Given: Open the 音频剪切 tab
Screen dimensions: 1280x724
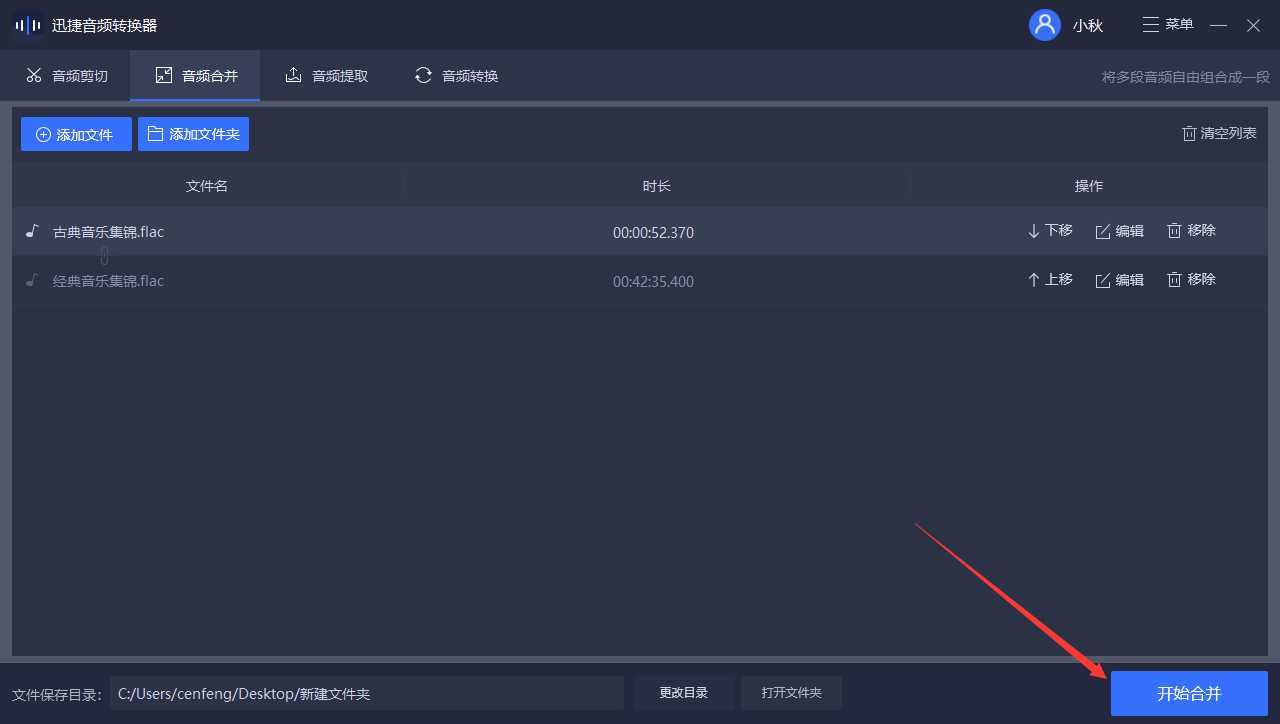Looking at the screenshot, I should coord(65,75).
